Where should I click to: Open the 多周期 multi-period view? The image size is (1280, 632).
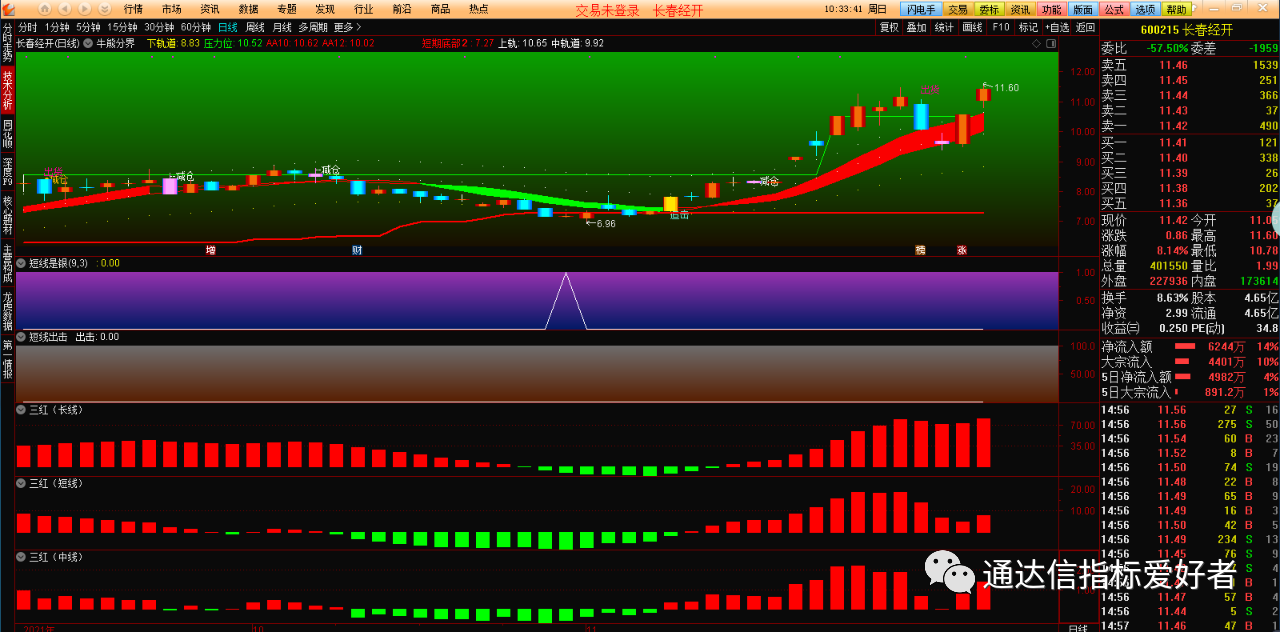coord(312,27)
